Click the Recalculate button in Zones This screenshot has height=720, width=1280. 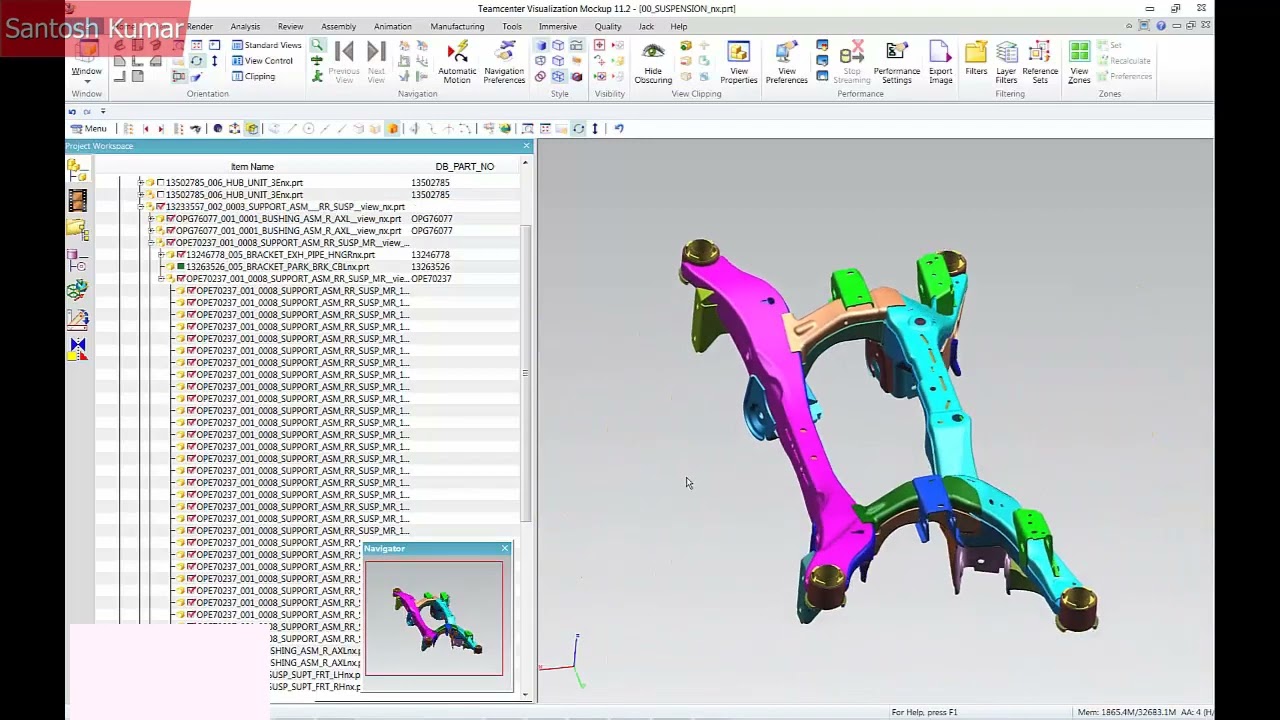(x=1123, y=61)
